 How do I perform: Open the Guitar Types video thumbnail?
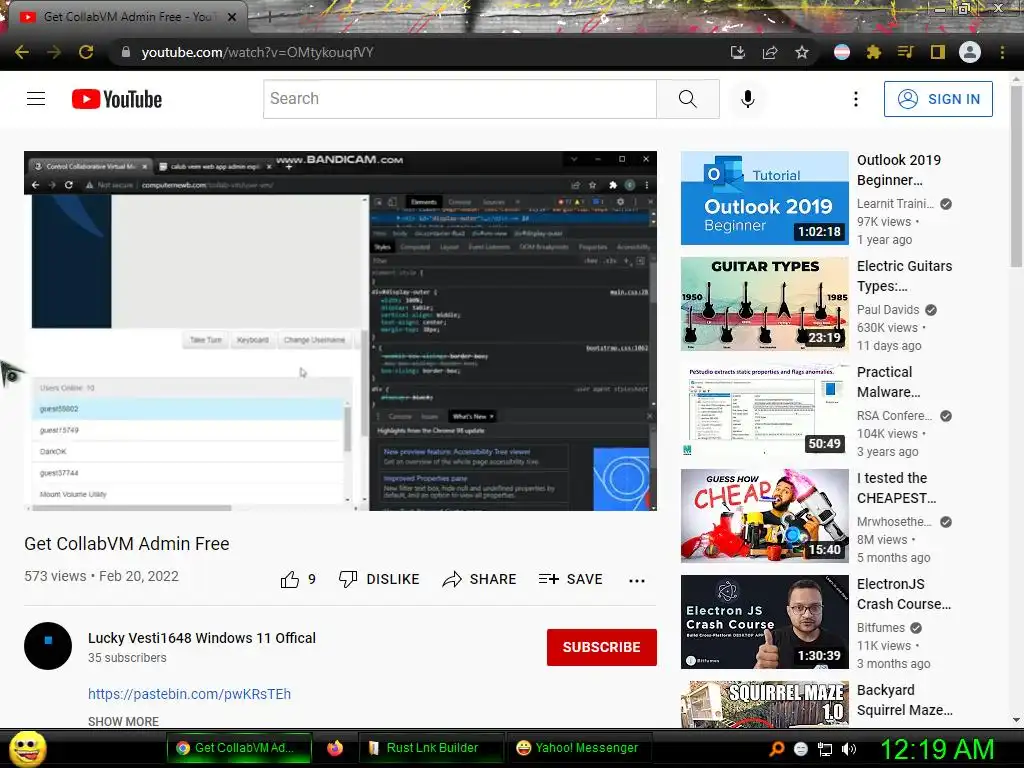point(764,304)
